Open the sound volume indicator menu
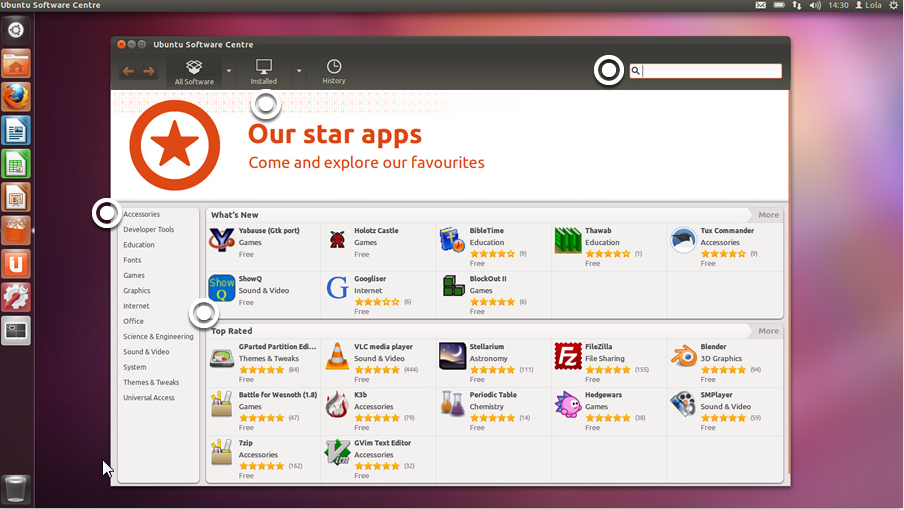Viewport: 904px width, 510px height. pos(815,5)
